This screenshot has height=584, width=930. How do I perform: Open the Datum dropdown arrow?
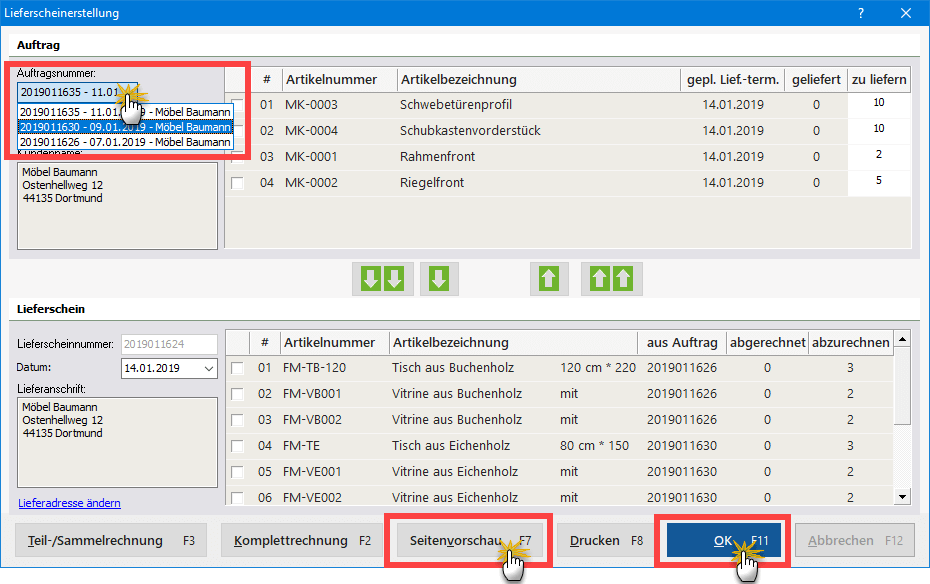pyautogui.click(x=208, y=369)
